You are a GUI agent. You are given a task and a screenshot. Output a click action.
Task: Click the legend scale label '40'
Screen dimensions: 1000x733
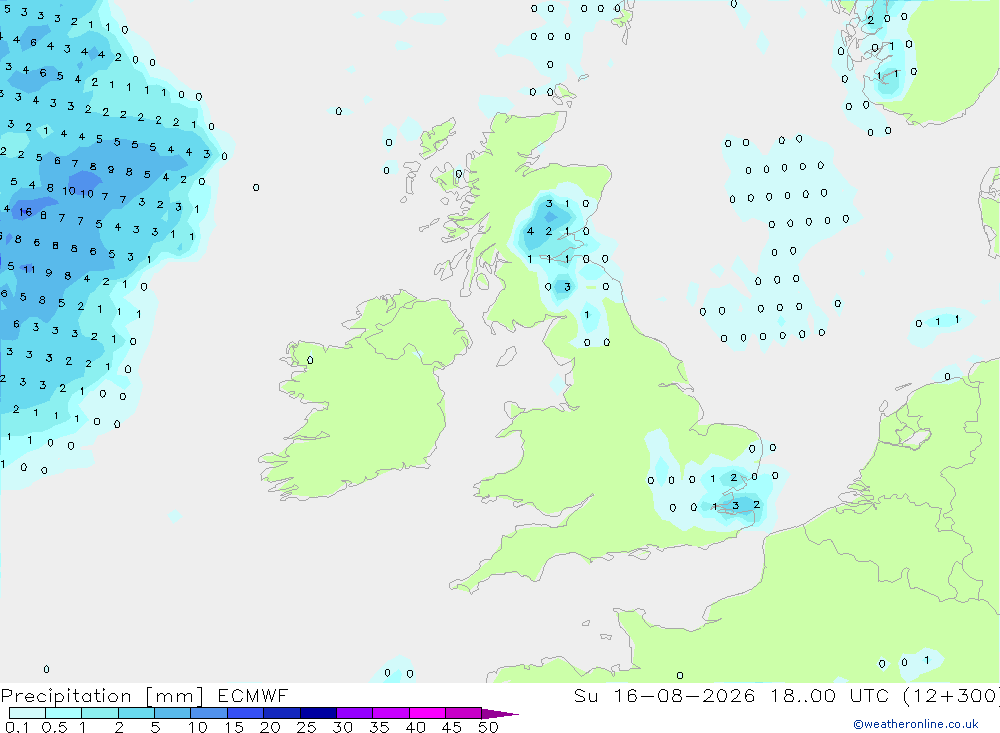pyautogui.click(x=415, y=727)
